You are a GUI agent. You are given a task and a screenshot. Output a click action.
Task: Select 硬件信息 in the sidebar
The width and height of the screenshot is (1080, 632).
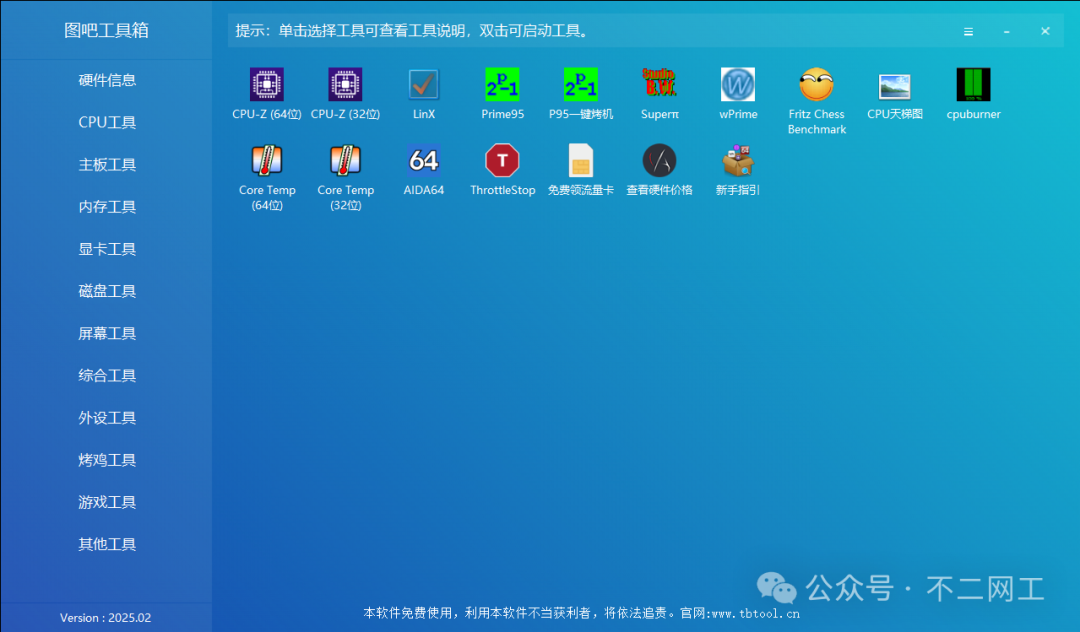[x=106, y=80]
